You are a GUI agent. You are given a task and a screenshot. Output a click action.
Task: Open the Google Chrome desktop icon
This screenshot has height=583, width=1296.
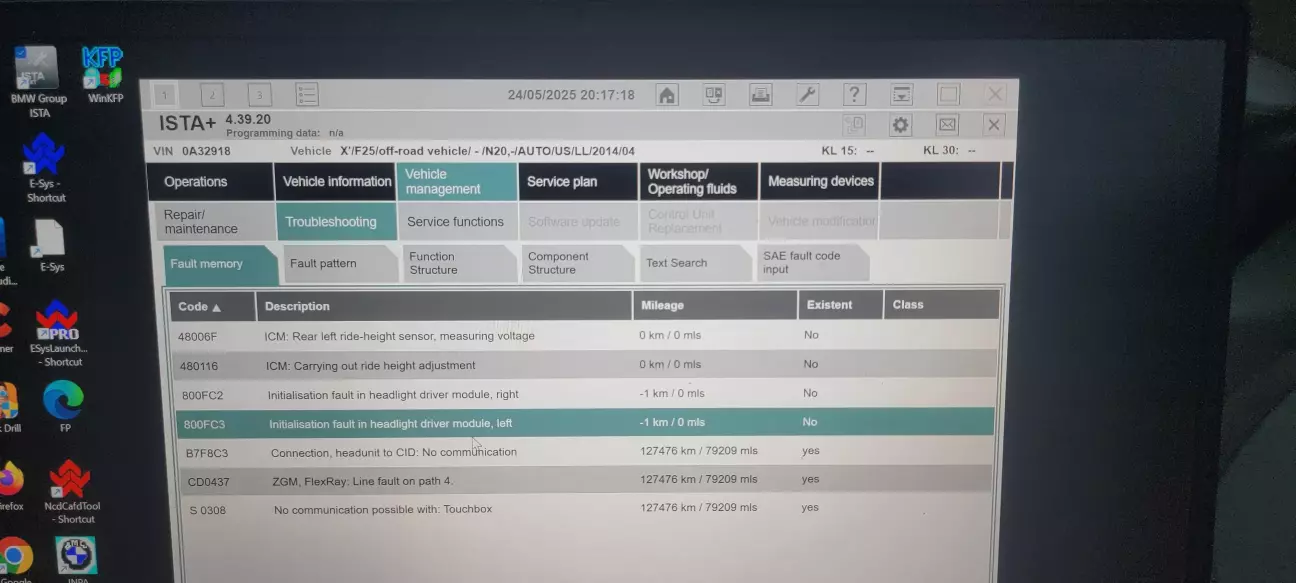[x=14, y=560]
